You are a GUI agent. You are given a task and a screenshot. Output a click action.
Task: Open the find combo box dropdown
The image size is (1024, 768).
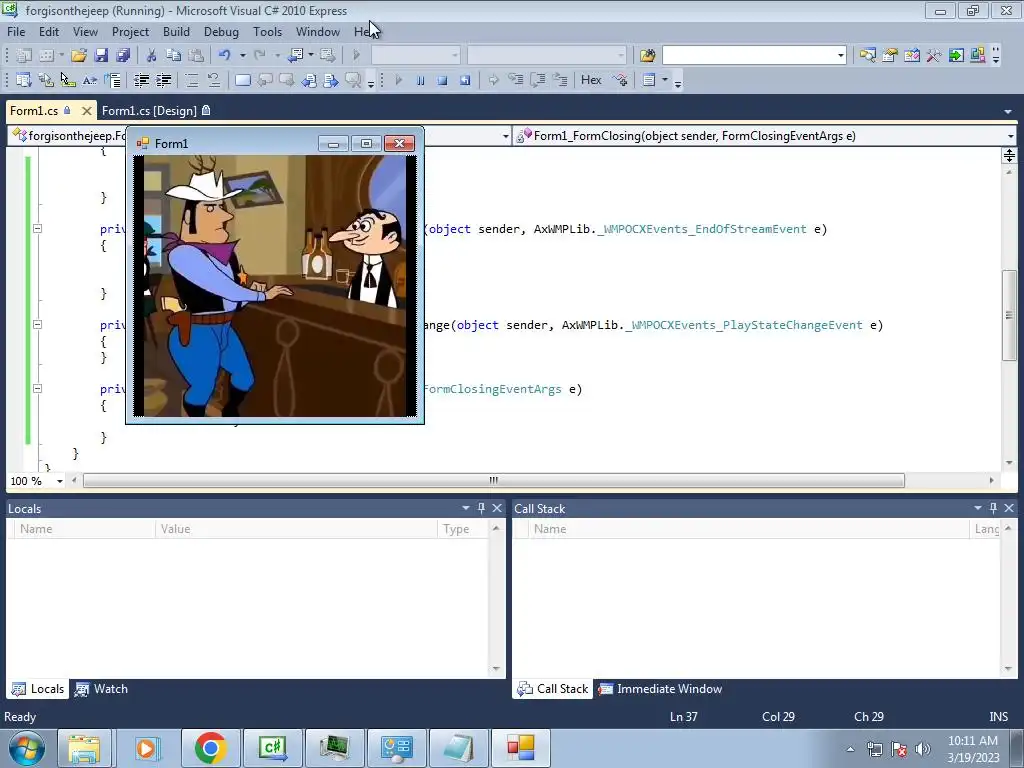tap(840, 56)
